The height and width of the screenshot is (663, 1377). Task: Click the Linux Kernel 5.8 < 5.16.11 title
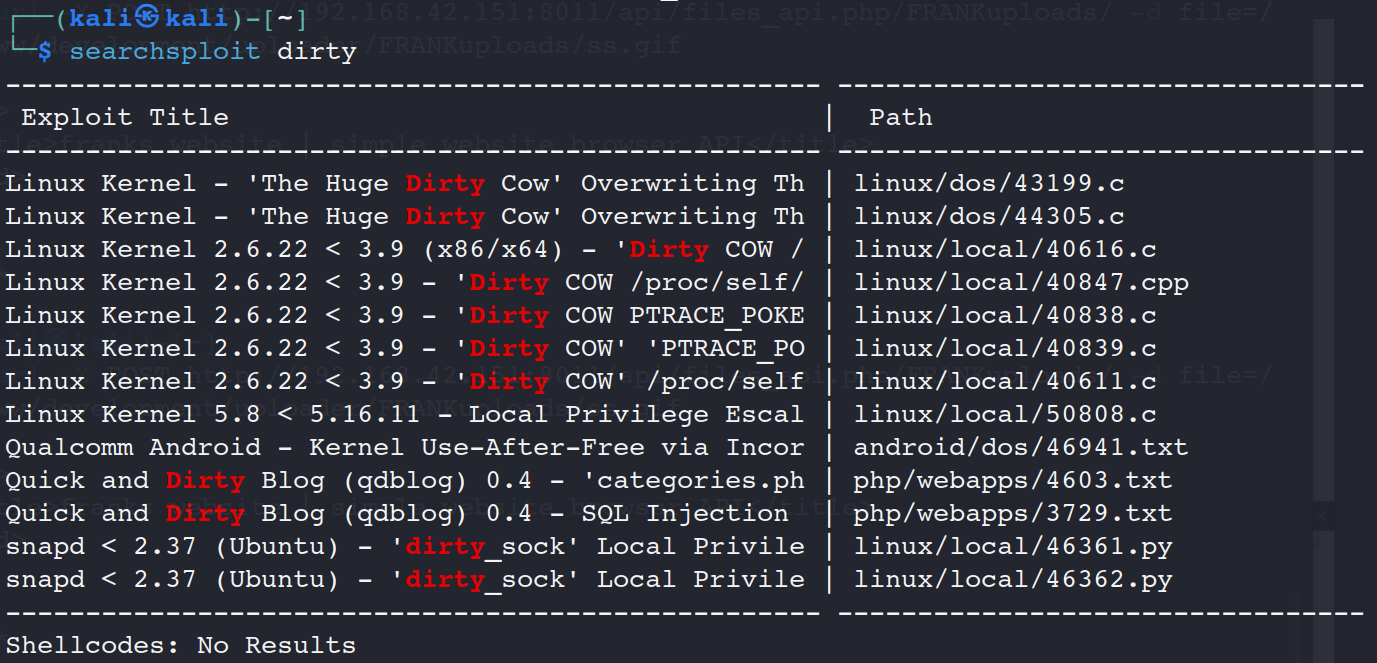coord(404,415)
